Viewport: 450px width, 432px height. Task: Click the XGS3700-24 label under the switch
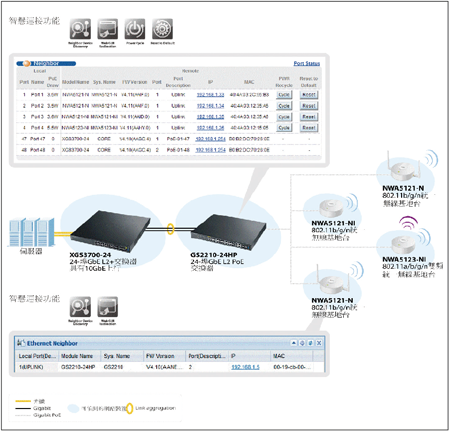[x=90, y=255]
